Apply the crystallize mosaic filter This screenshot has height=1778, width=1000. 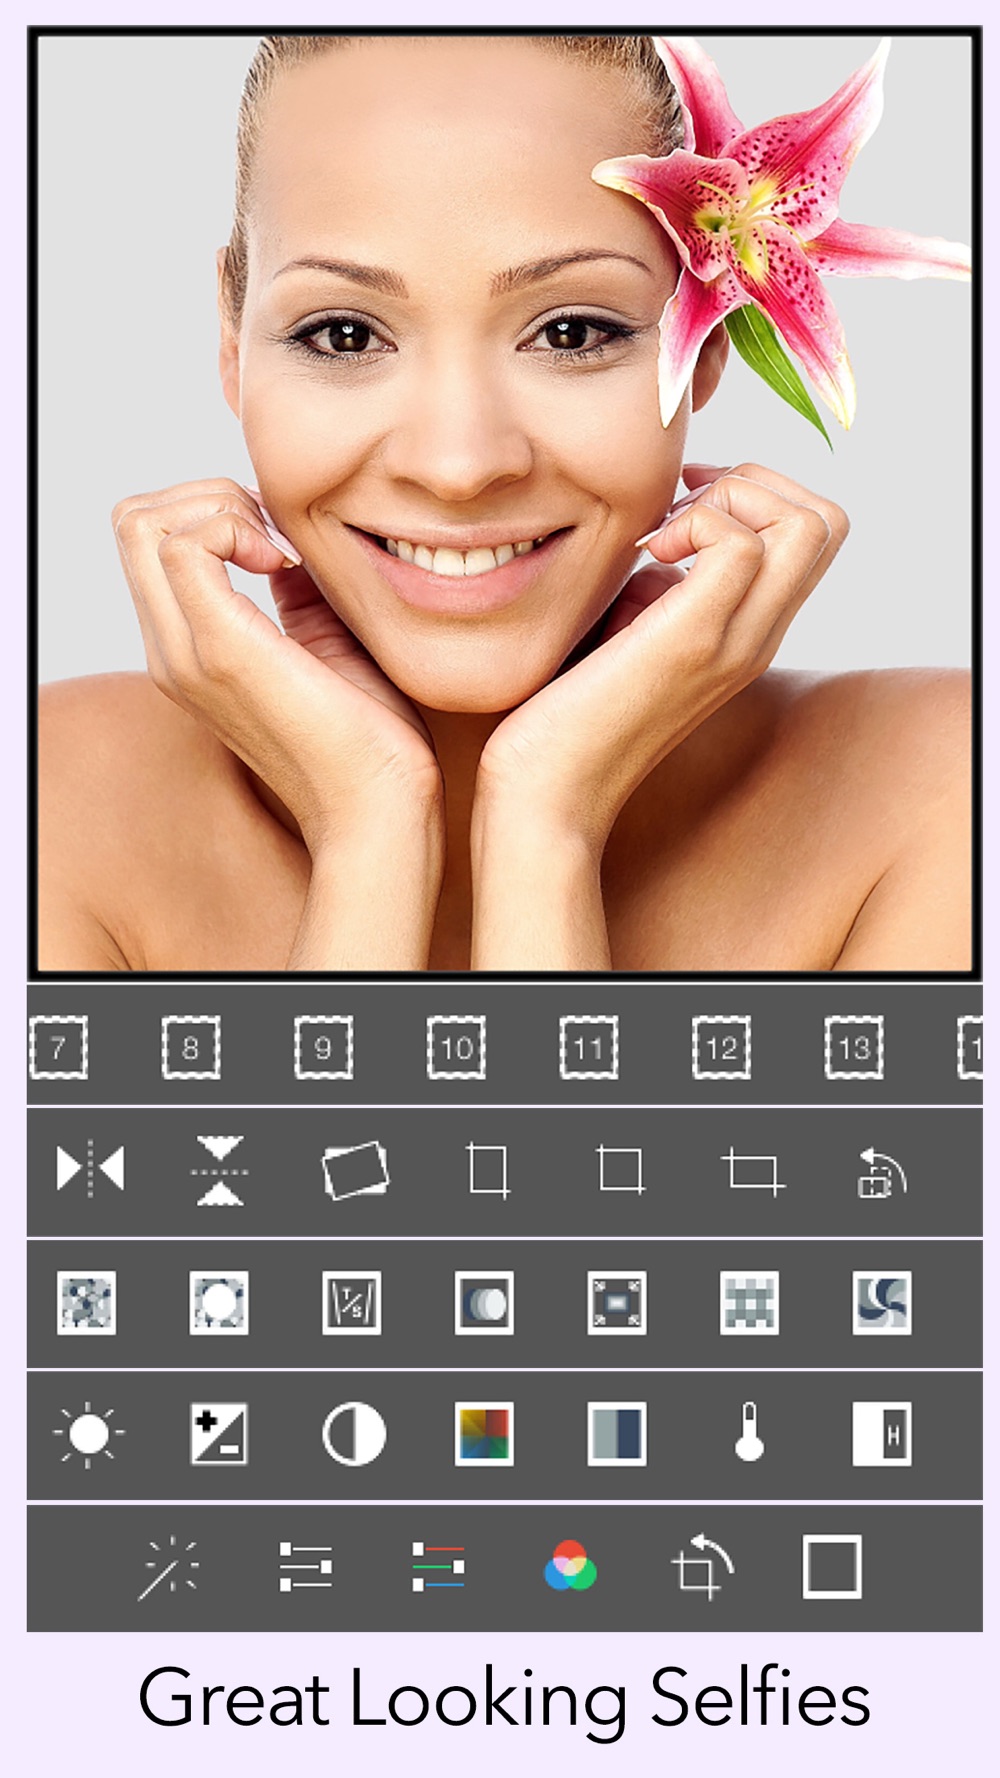click(x=87, y=1303)
